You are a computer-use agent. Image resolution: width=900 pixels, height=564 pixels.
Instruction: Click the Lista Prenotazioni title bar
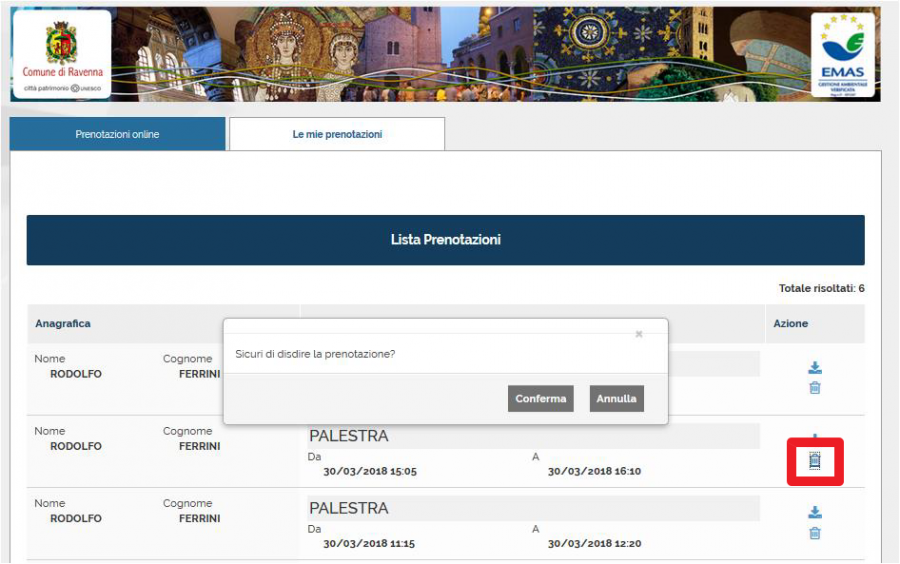445,240
